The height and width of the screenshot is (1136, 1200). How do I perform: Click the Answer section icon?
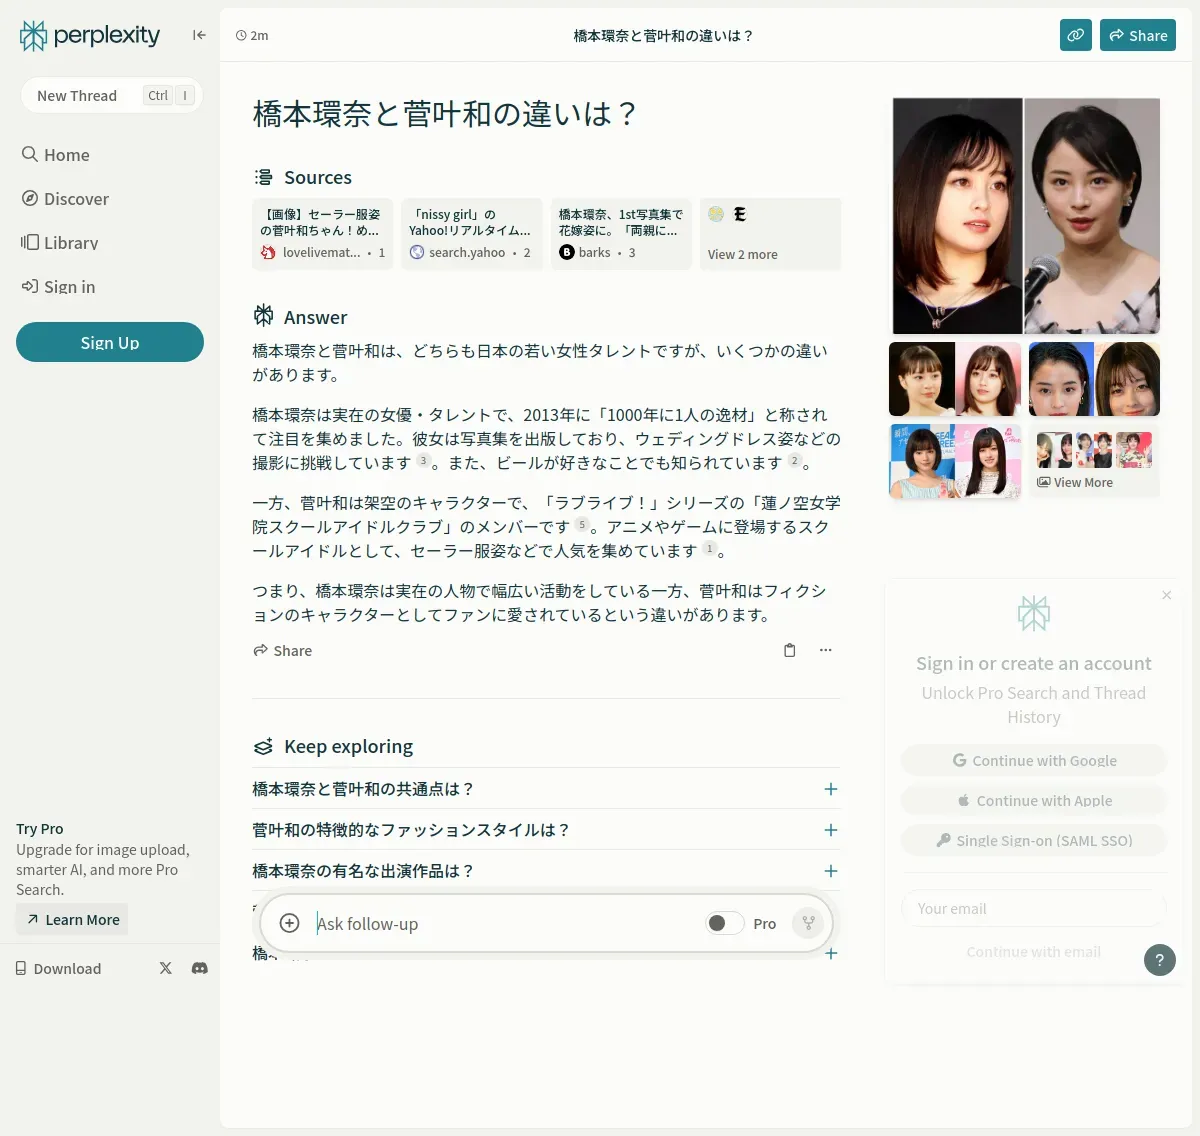[x=263, y=316]
